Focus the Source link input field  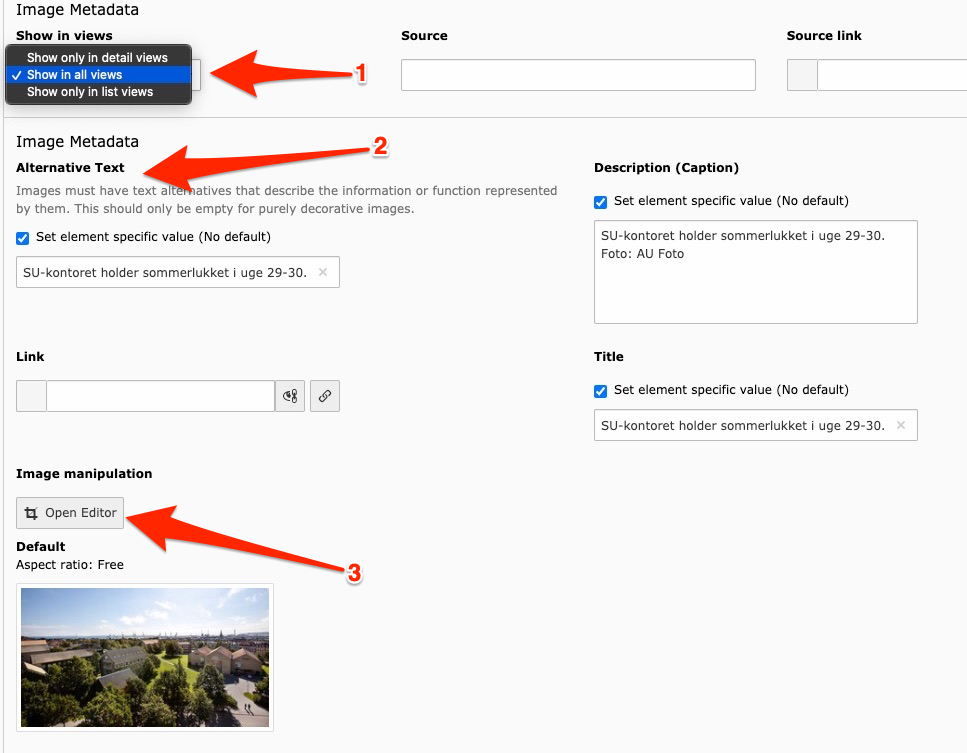click(890, 75)
